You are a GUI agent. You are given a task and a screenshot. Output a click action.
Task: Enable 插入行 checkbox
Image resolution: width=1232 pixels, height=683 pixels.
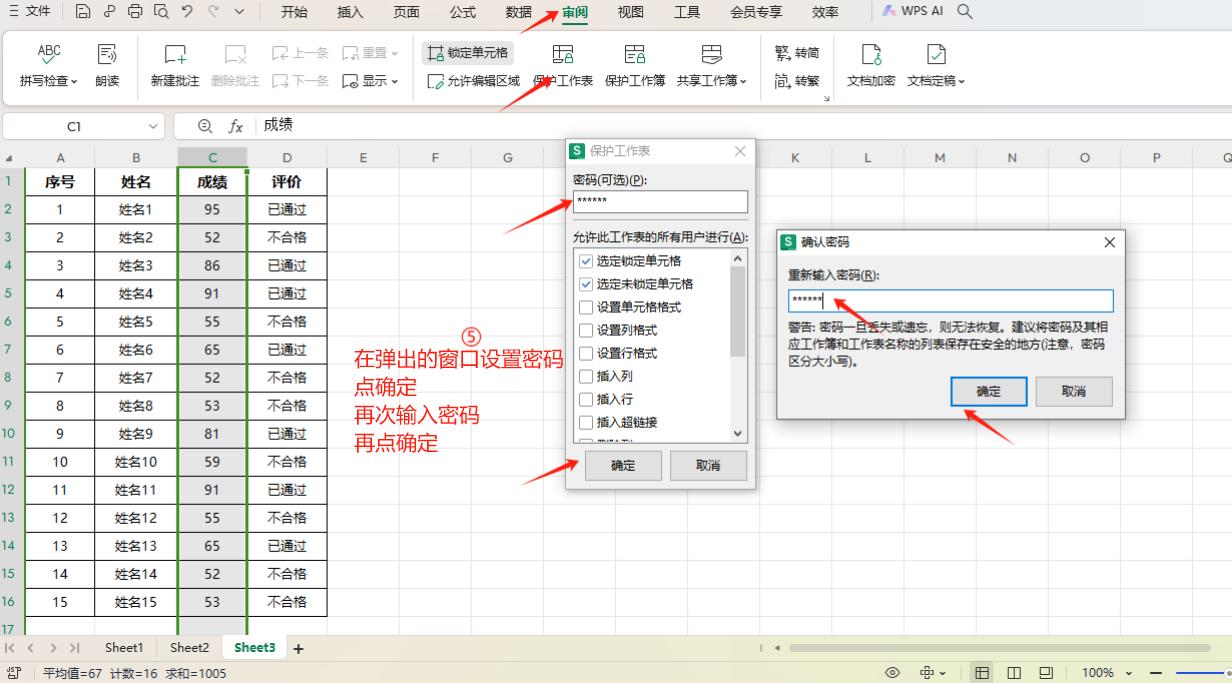click(x=586, y=399)
